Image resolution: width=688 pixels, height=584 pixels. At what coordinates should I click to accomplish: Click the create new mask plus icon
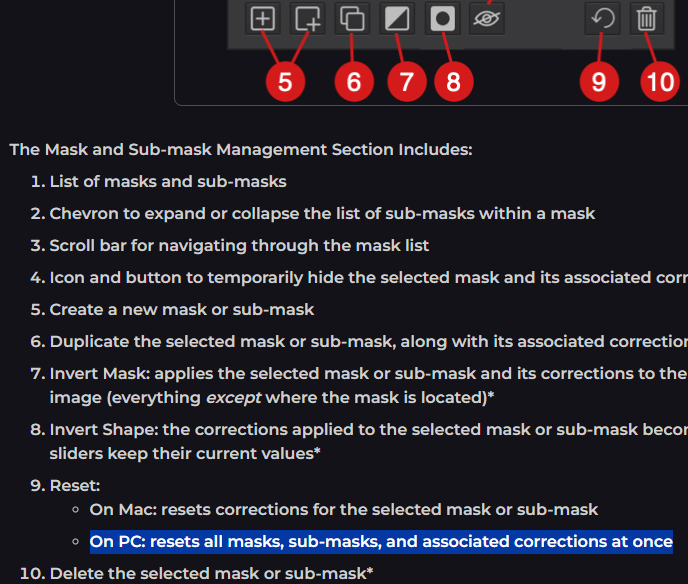(262, 18)
